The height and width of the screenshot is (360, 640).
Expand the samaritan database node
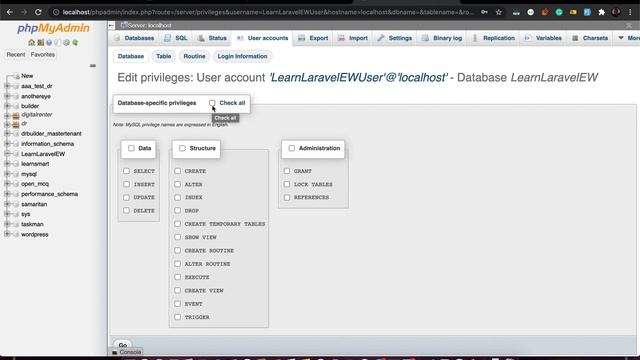(x=7, y=204)
